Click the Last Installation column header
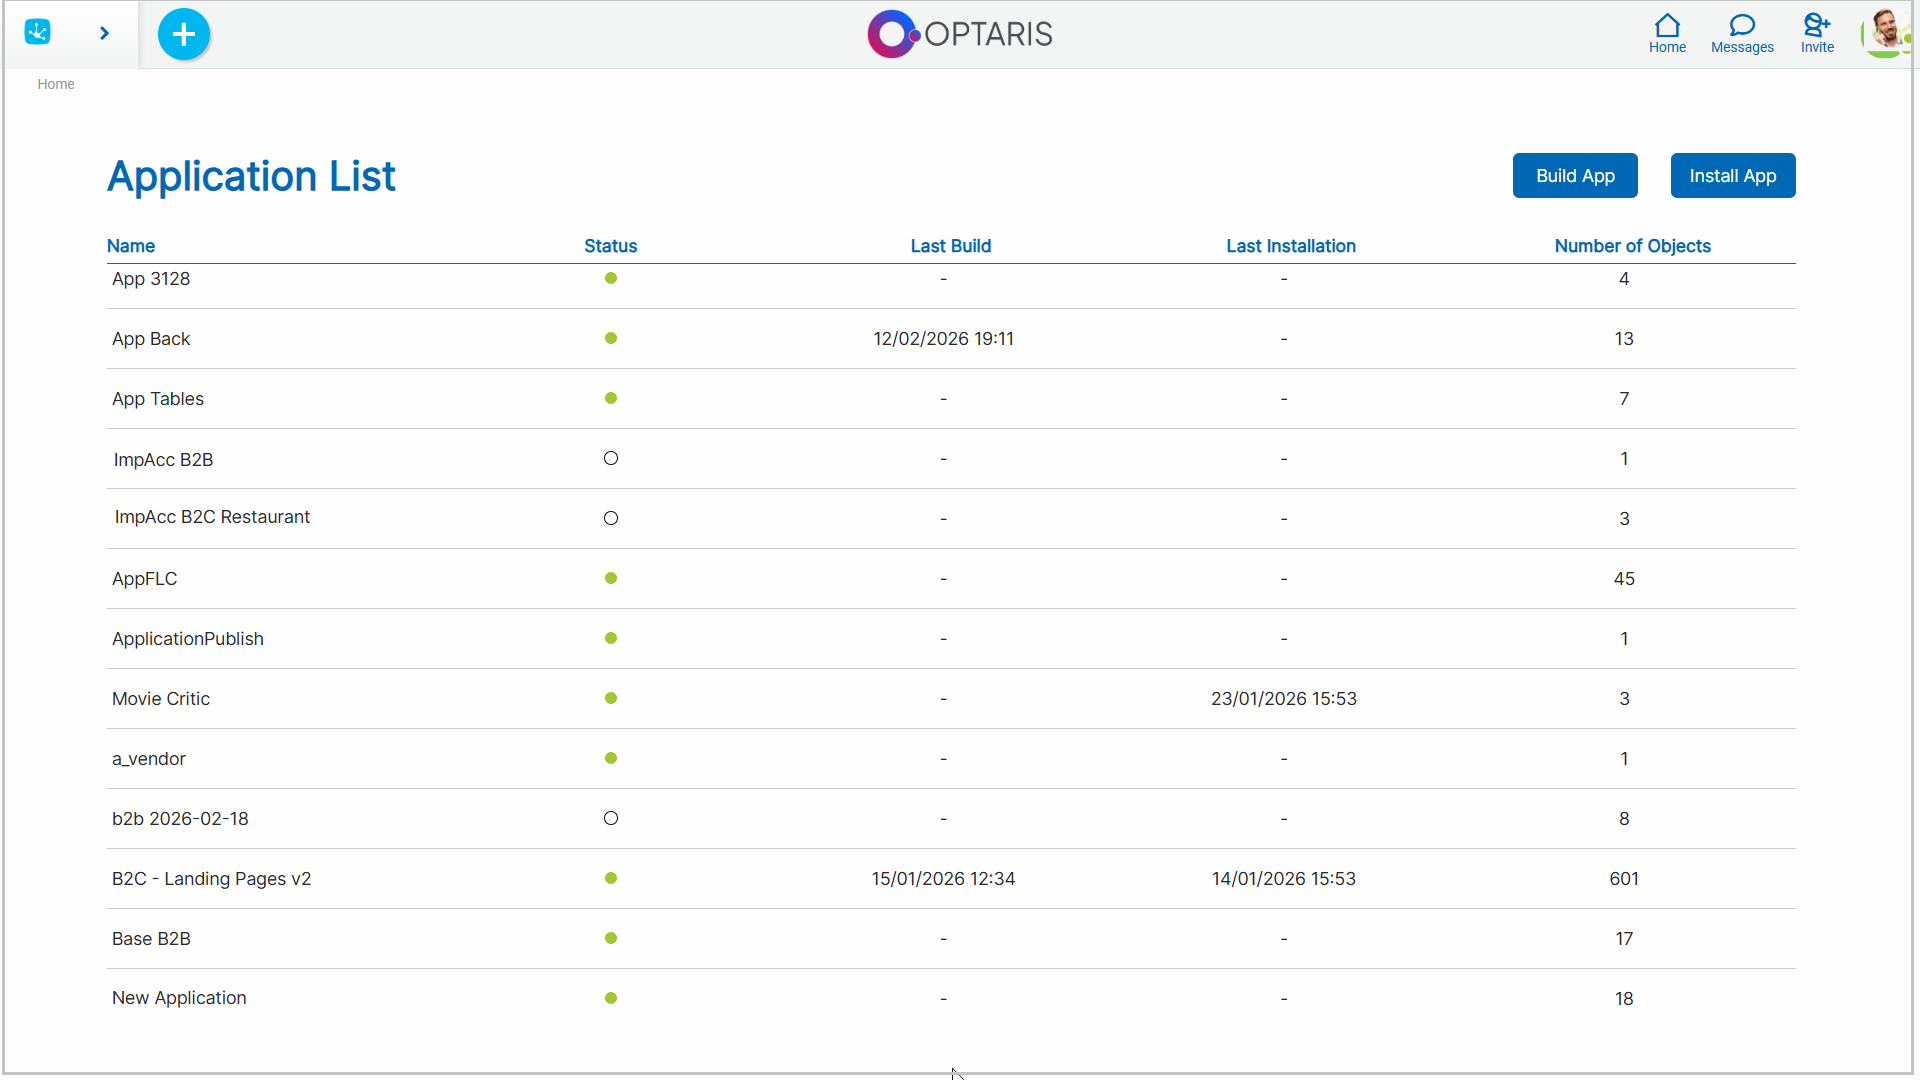Image resolution: width=1920 pixels, height=1080 pixels. pos(1290,246)
